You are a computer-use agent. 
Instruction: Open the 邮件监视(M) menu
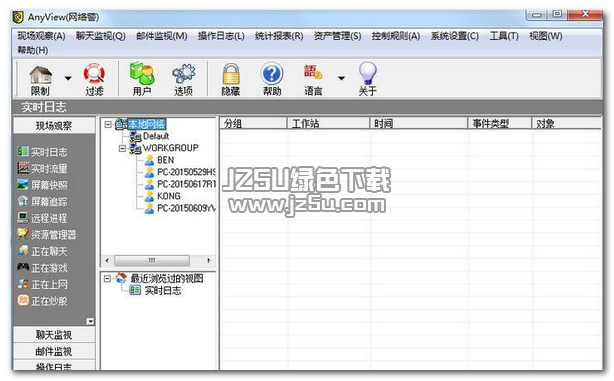pyautogui.click(x=162, y=36)
